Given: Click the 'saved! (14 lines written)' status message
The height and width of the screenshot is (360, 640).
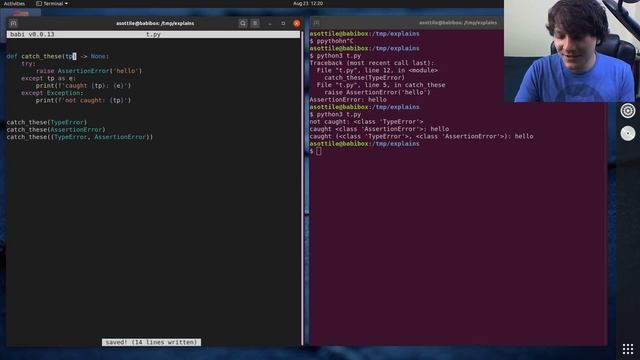Looking at the screenshot, I should pos(151,342).
